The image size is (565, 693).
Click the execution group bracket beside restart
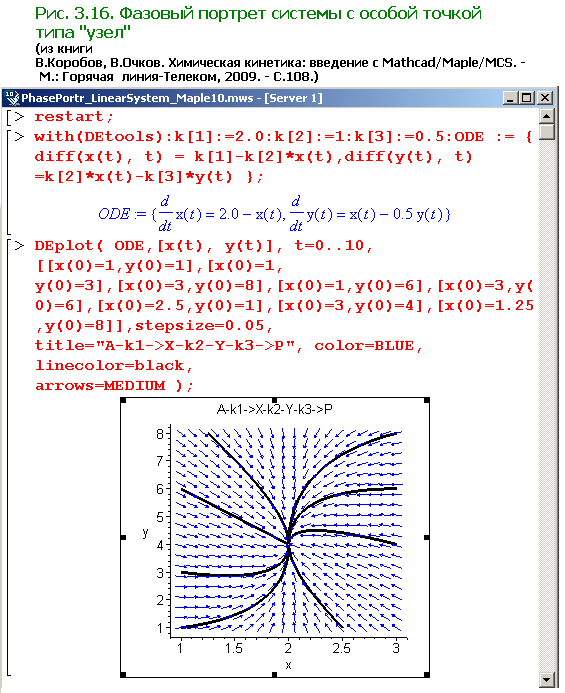tap(8, 117)
